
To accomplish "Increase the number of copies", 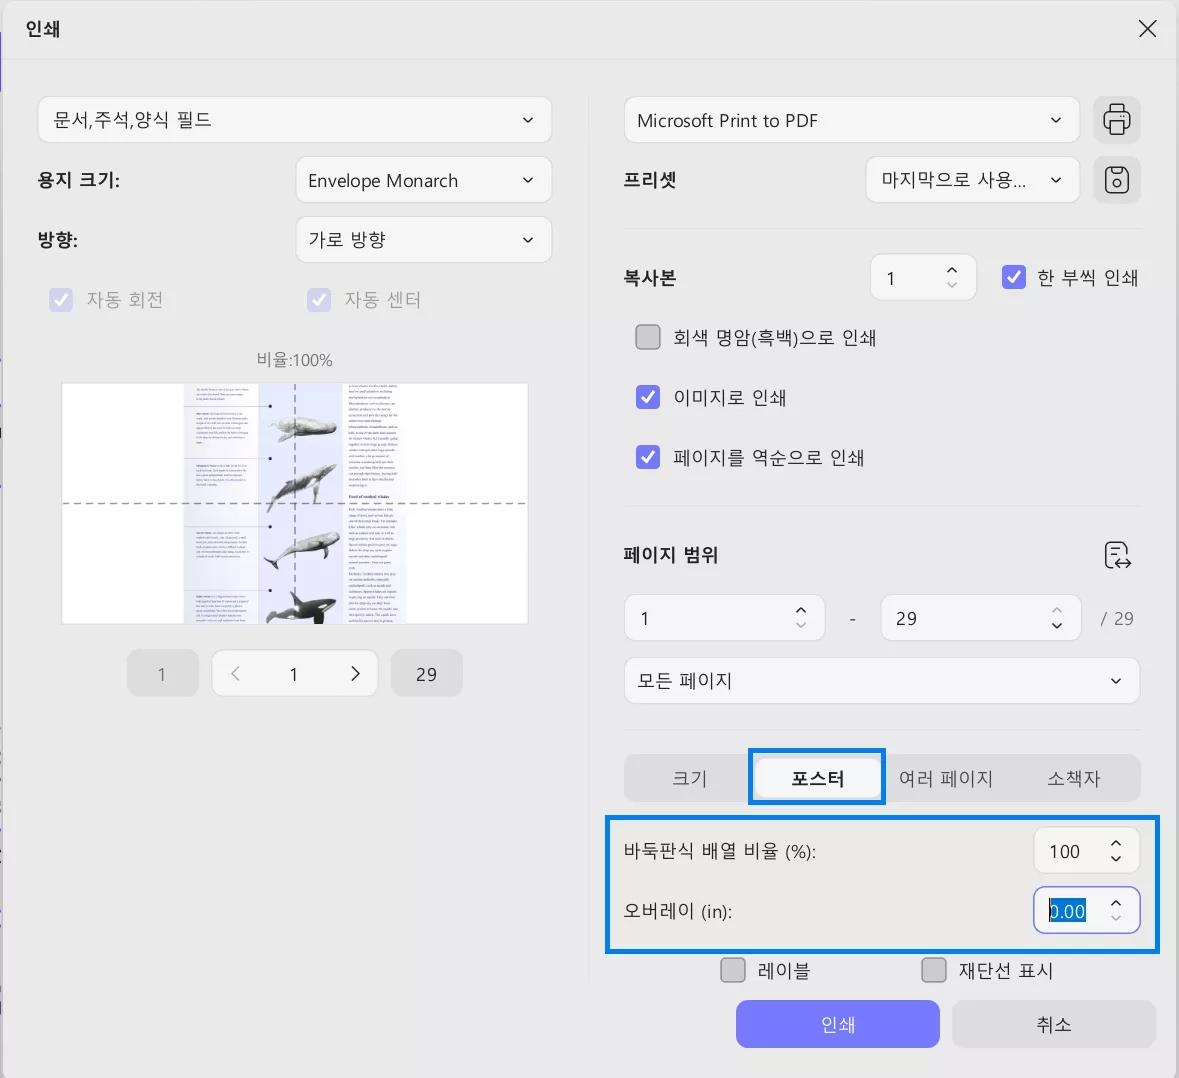I will pos(951,268).
